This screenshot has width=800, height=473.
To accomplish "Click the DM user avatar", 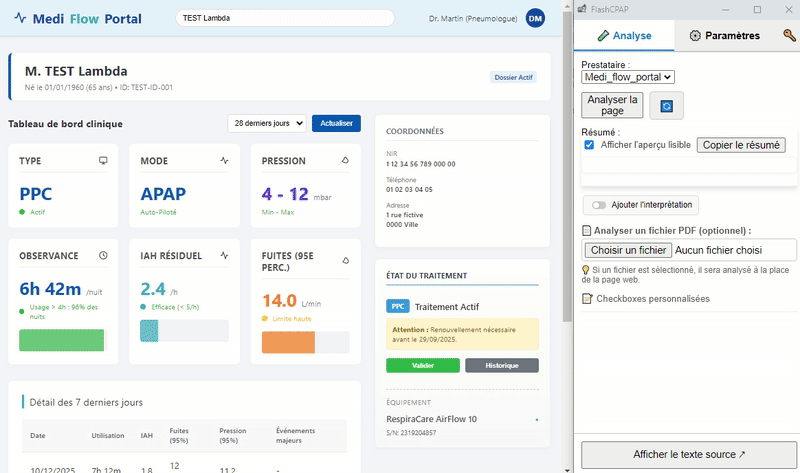I will pos(535,19).
